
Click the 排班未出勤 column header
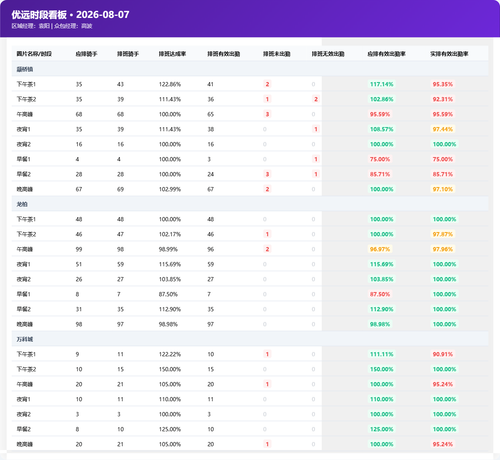coord(277,54)
